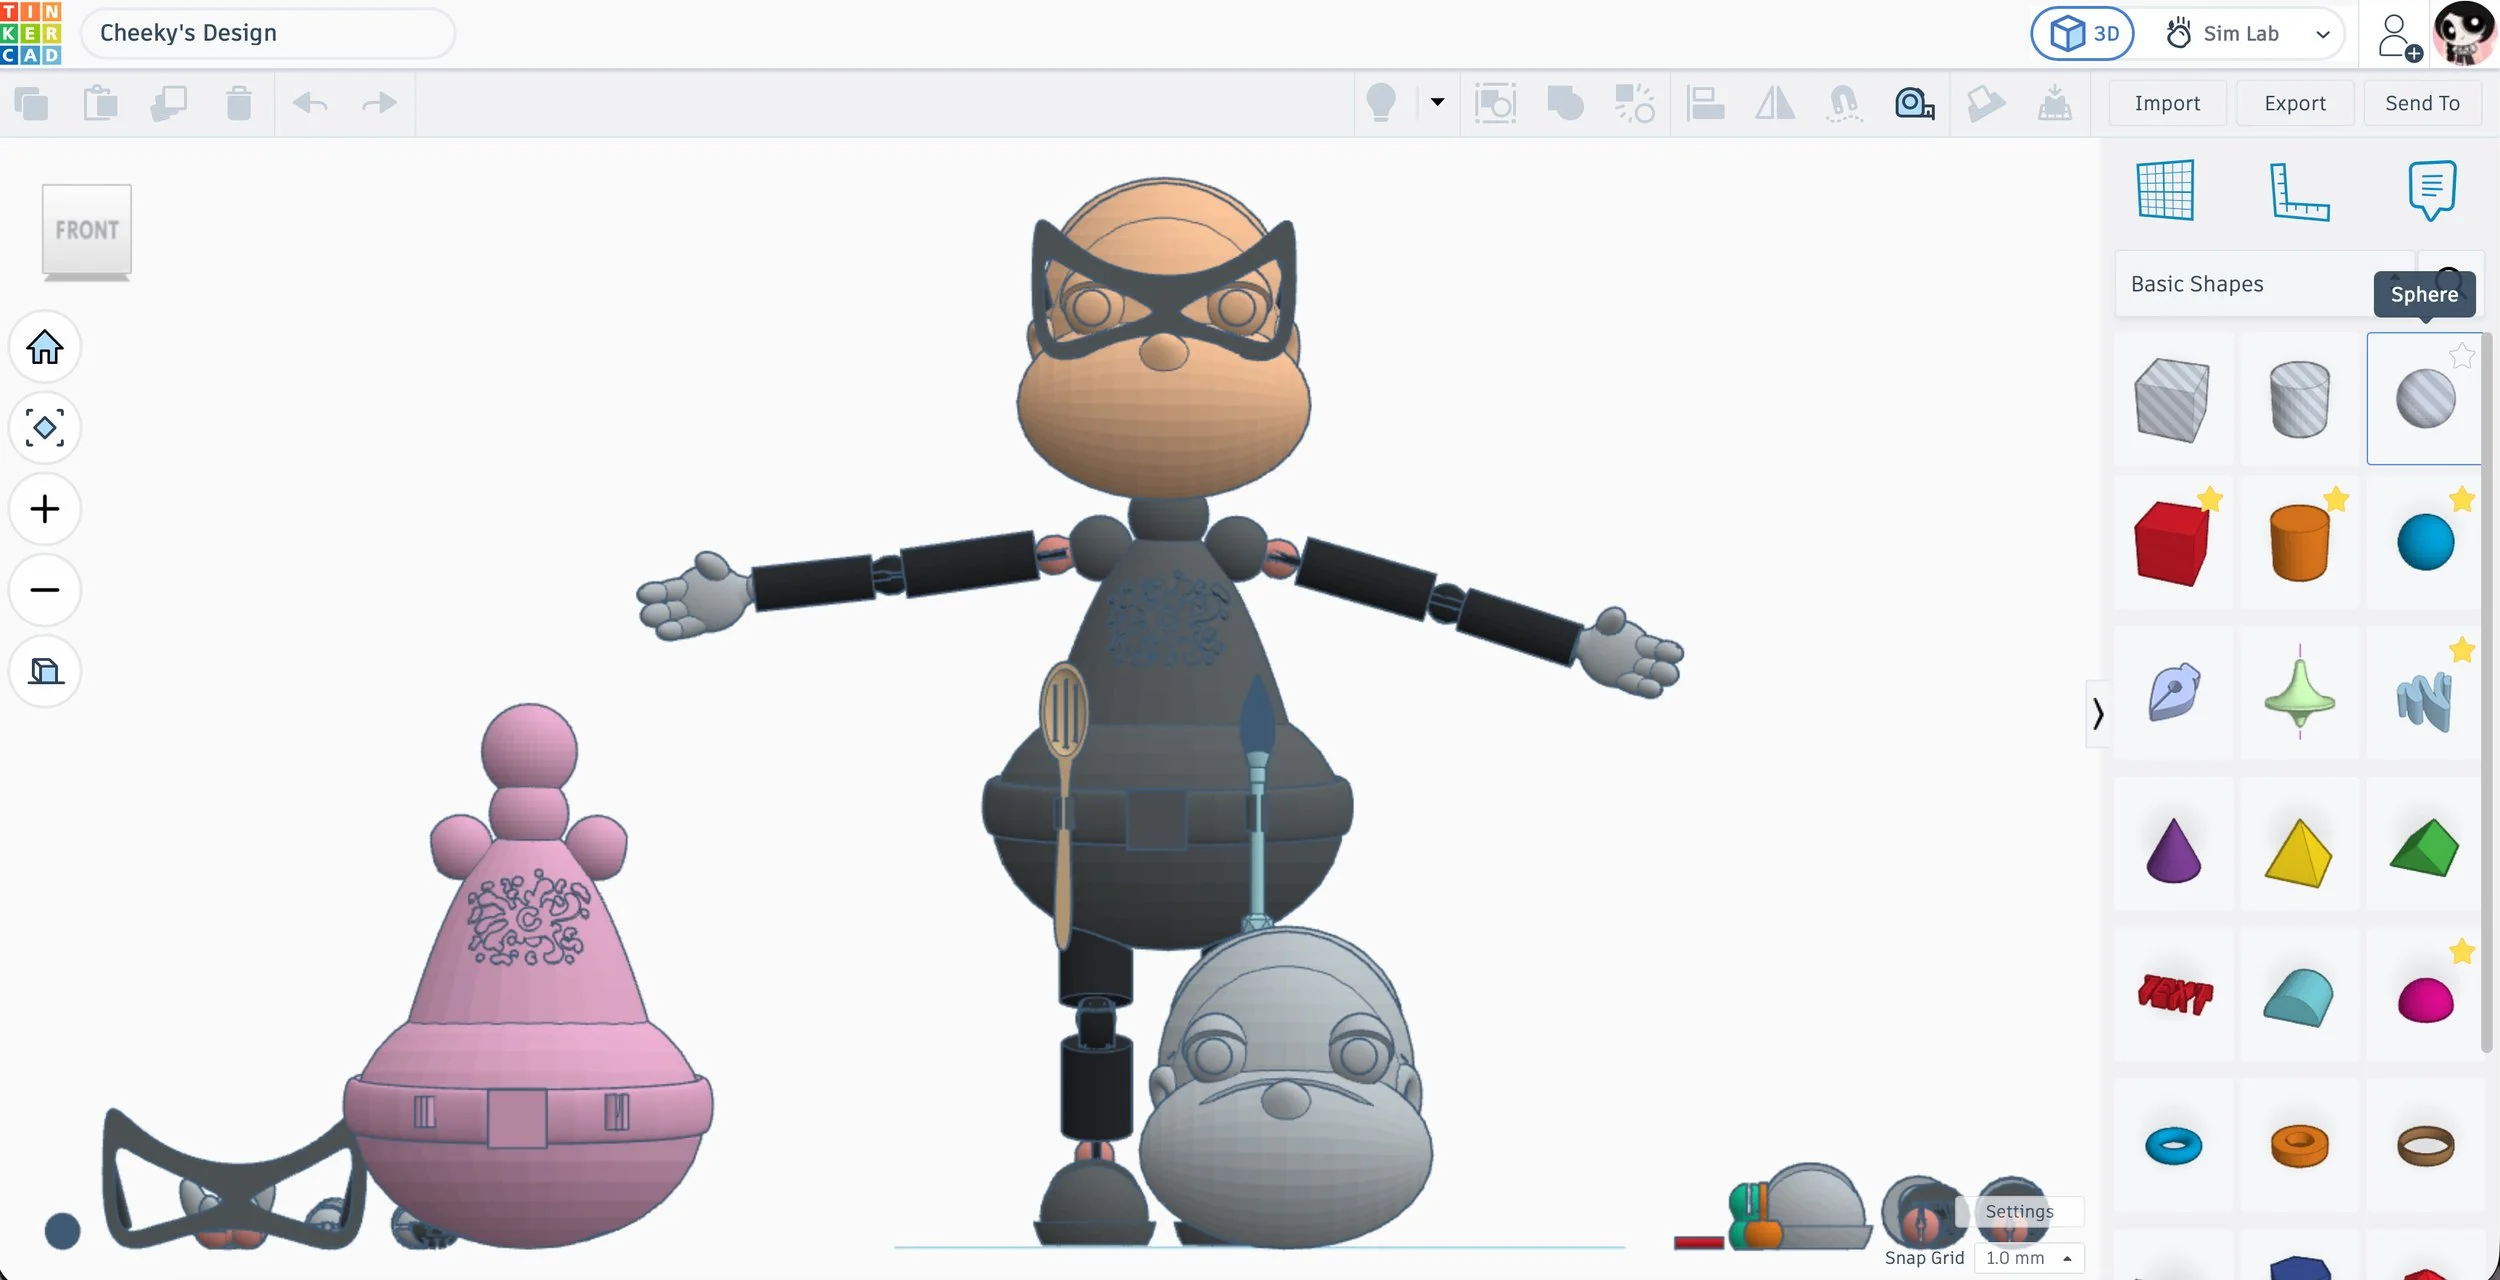2500x1280 pixels.
Task: Toggle the Cruise magnet icon
Action: pyautogui.click(x=1845, y=103)
